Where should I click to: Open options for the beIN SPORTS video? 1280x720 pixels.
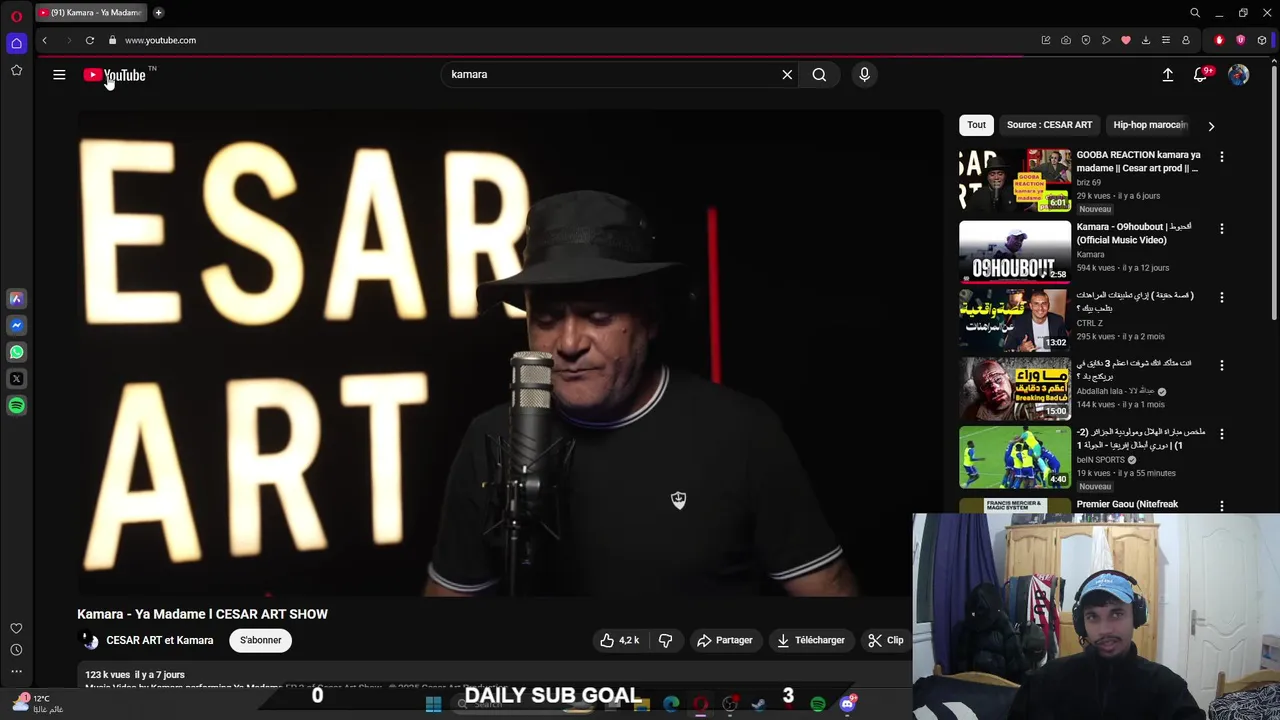click(1221, 435)
